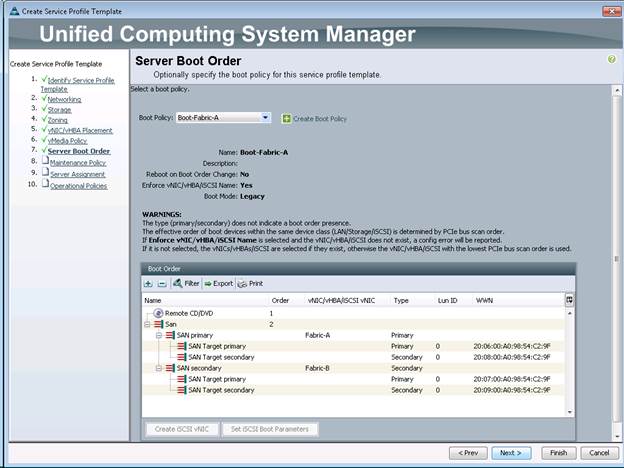Image resolution: width=624 pixels, height=468 pixels.
Task: Select SAN Target secondary with WWN 20:08:00
Action: click(353, 357)
